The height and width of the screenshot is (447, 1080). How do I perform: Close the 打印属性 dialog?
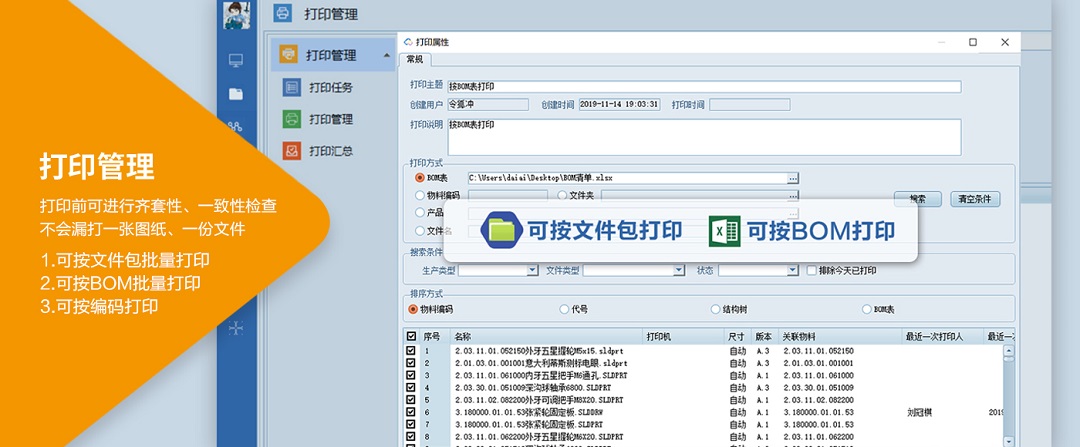(x=1005, y=42)
